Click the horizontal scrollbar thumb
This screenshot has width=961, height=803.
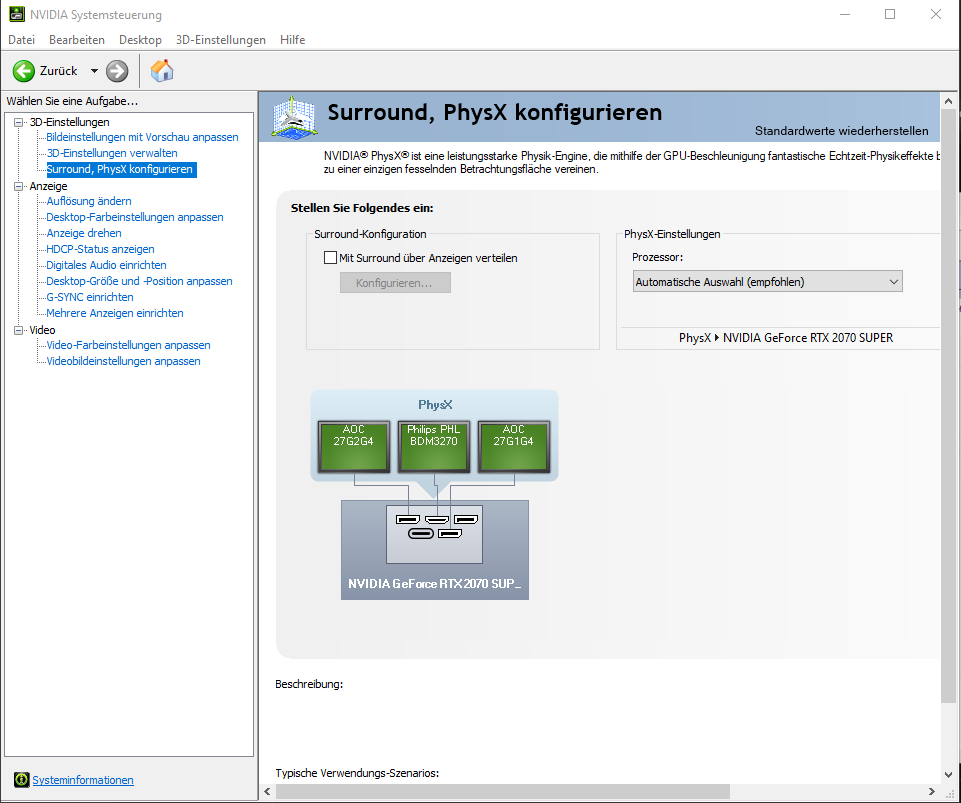503,791
